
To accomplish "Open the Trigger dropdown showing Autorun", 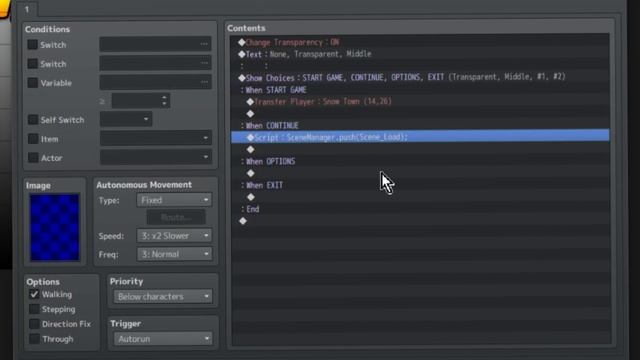I will [163, 339].
